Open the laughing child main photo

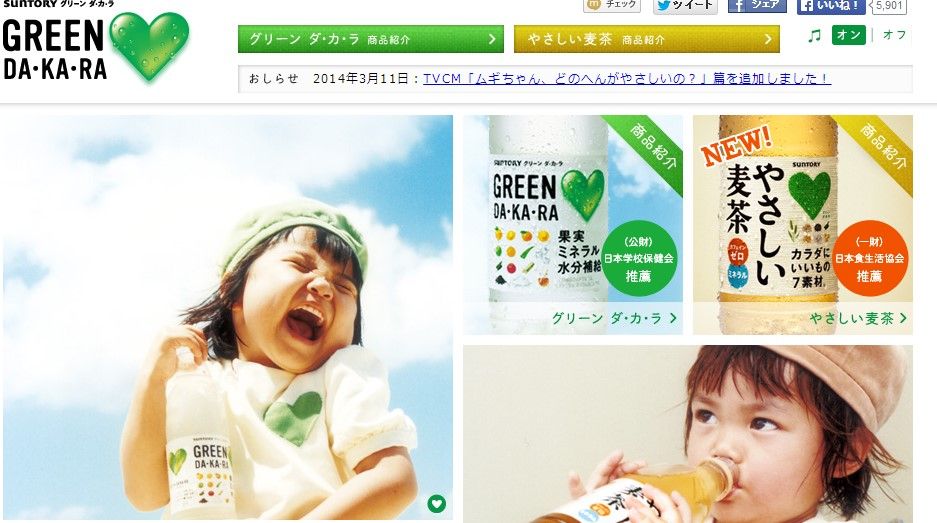(228, 317)
